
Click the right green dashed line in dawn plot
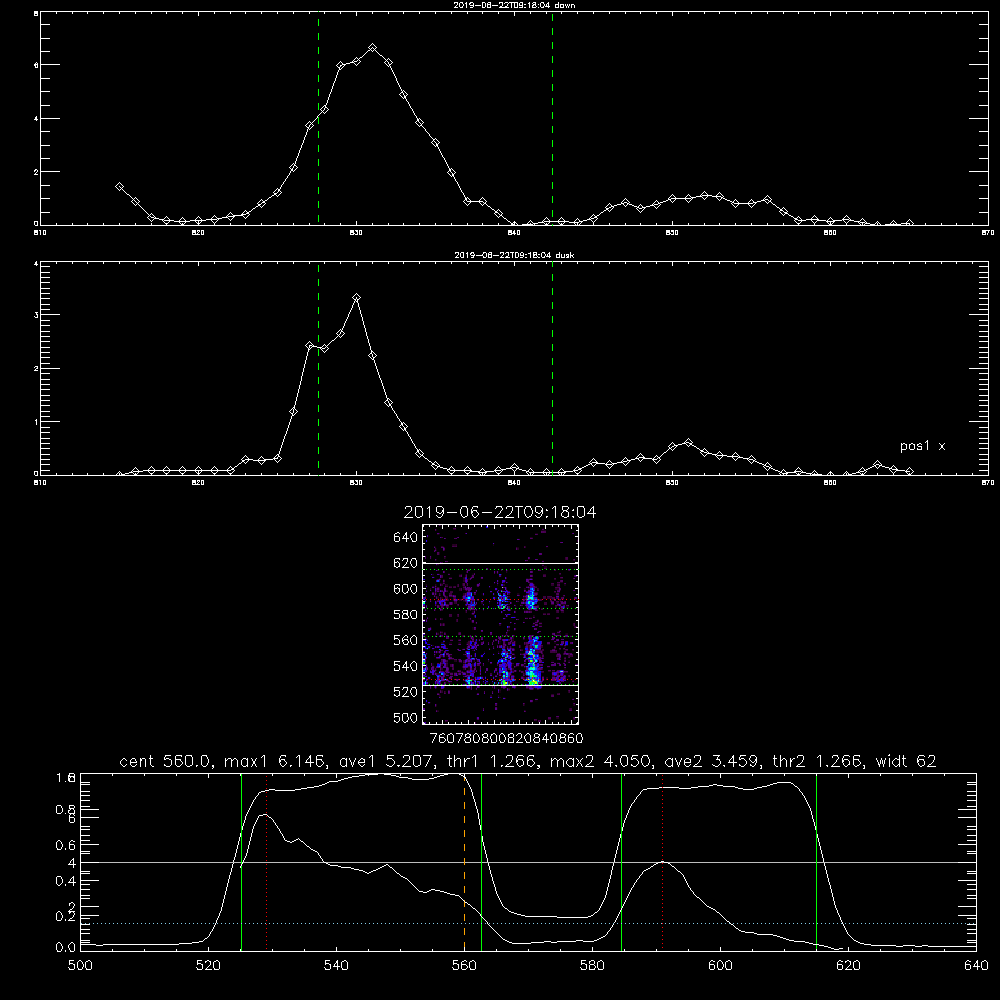click(x=552, y=118)
